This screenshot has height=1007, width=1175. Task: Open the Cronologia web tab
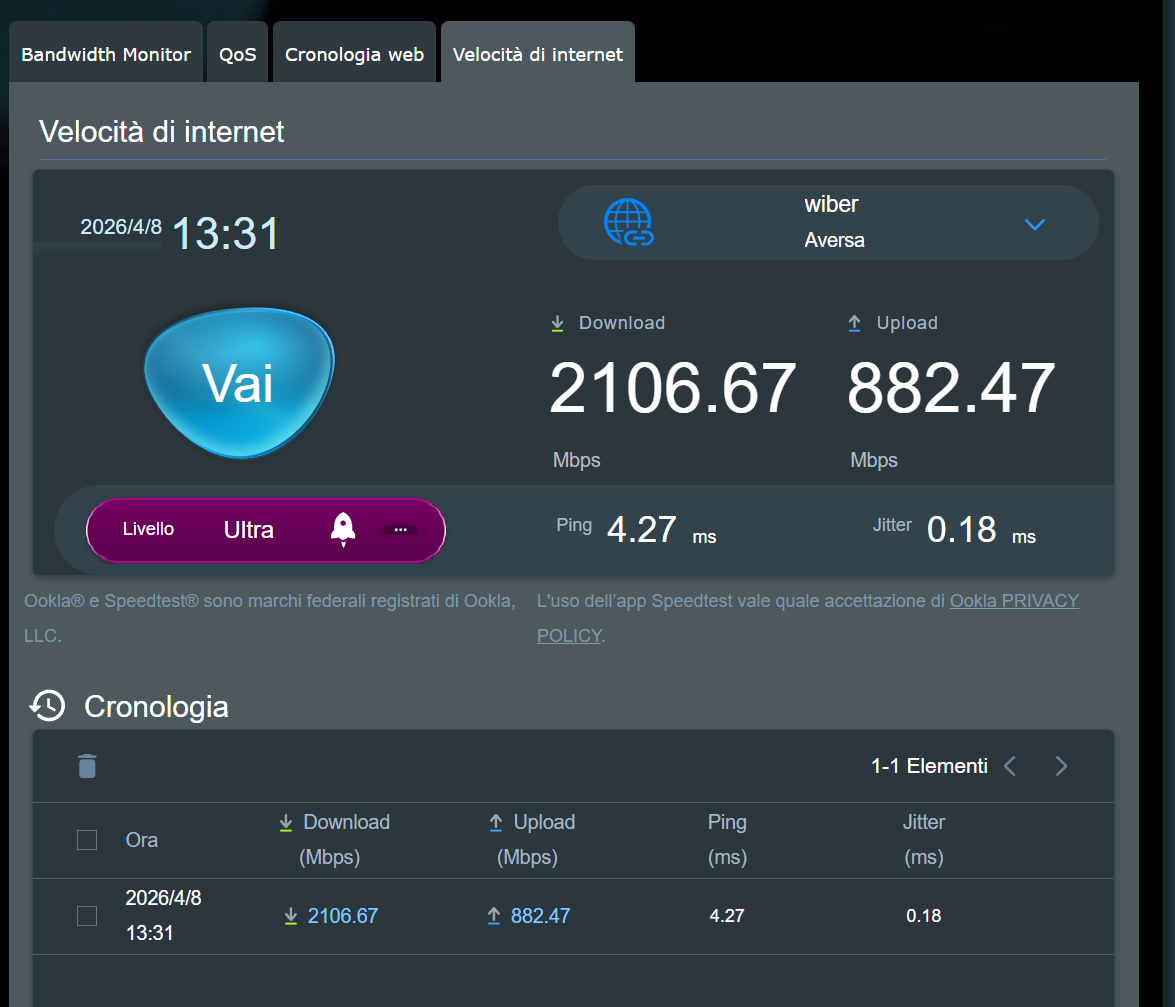point(354,52)
